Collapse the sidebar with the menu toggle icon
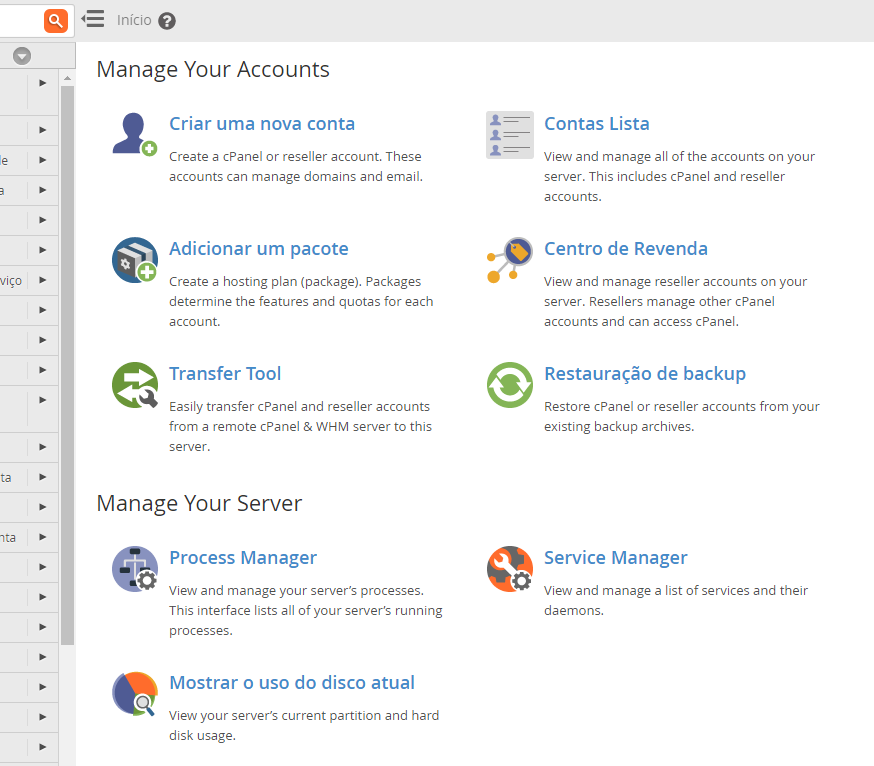 (x=93, y=19)
